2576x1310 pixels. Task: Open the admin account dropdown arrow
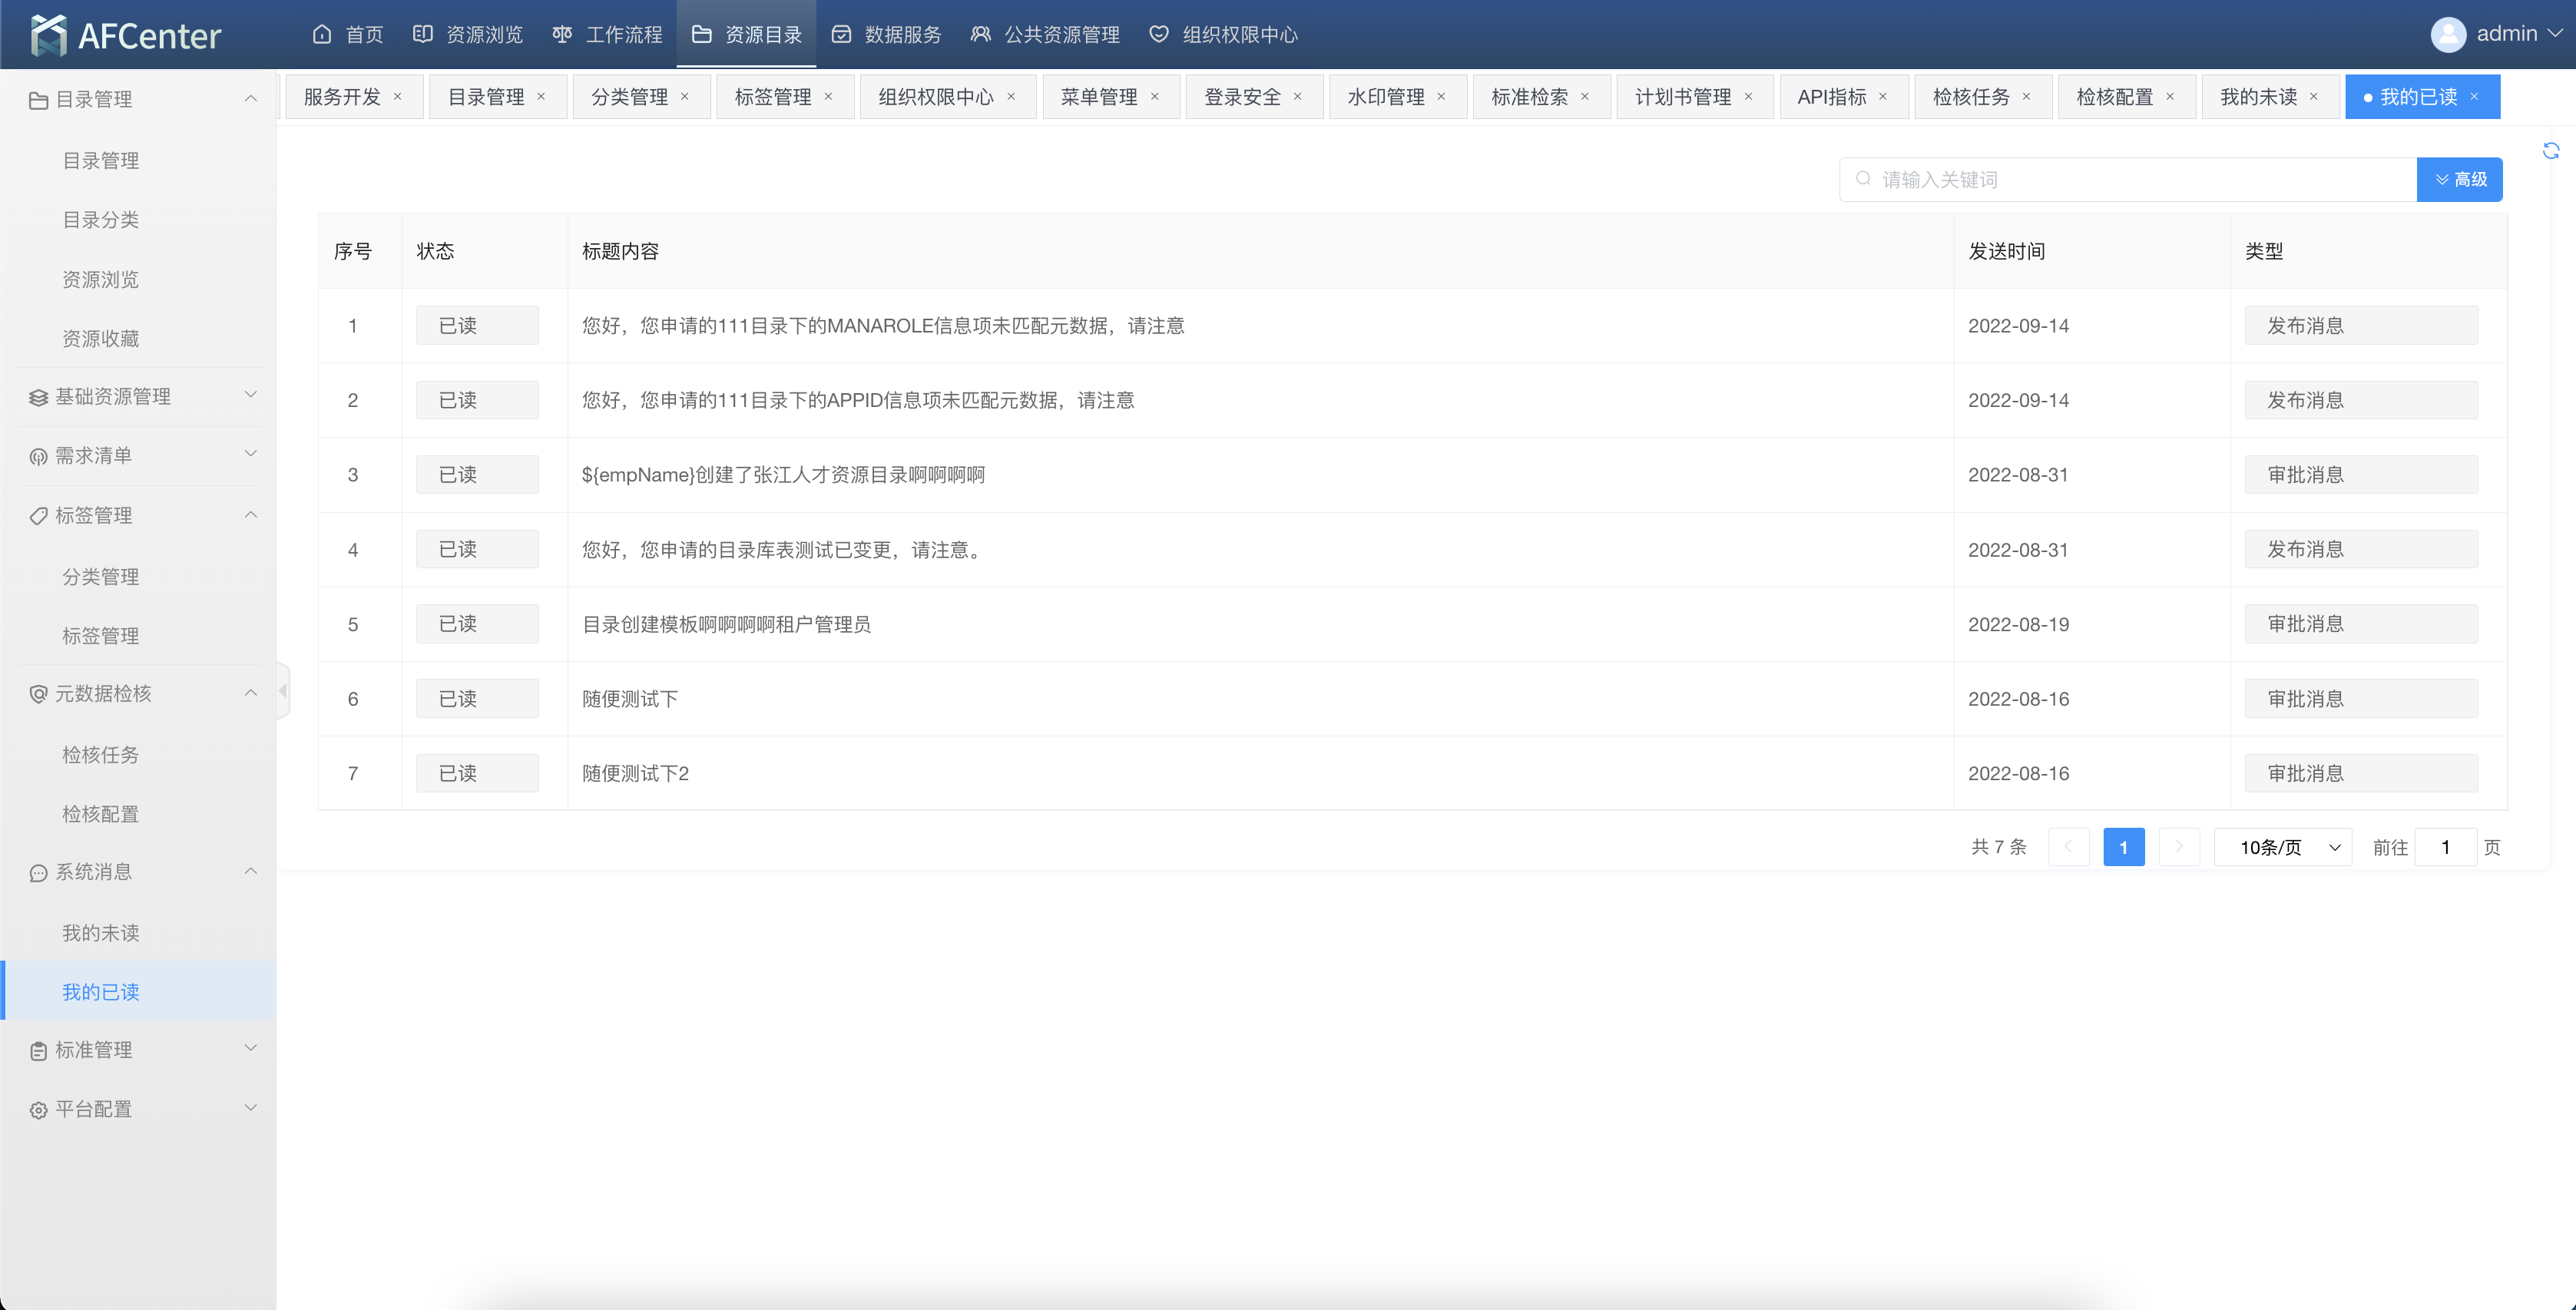(2556, 34)
